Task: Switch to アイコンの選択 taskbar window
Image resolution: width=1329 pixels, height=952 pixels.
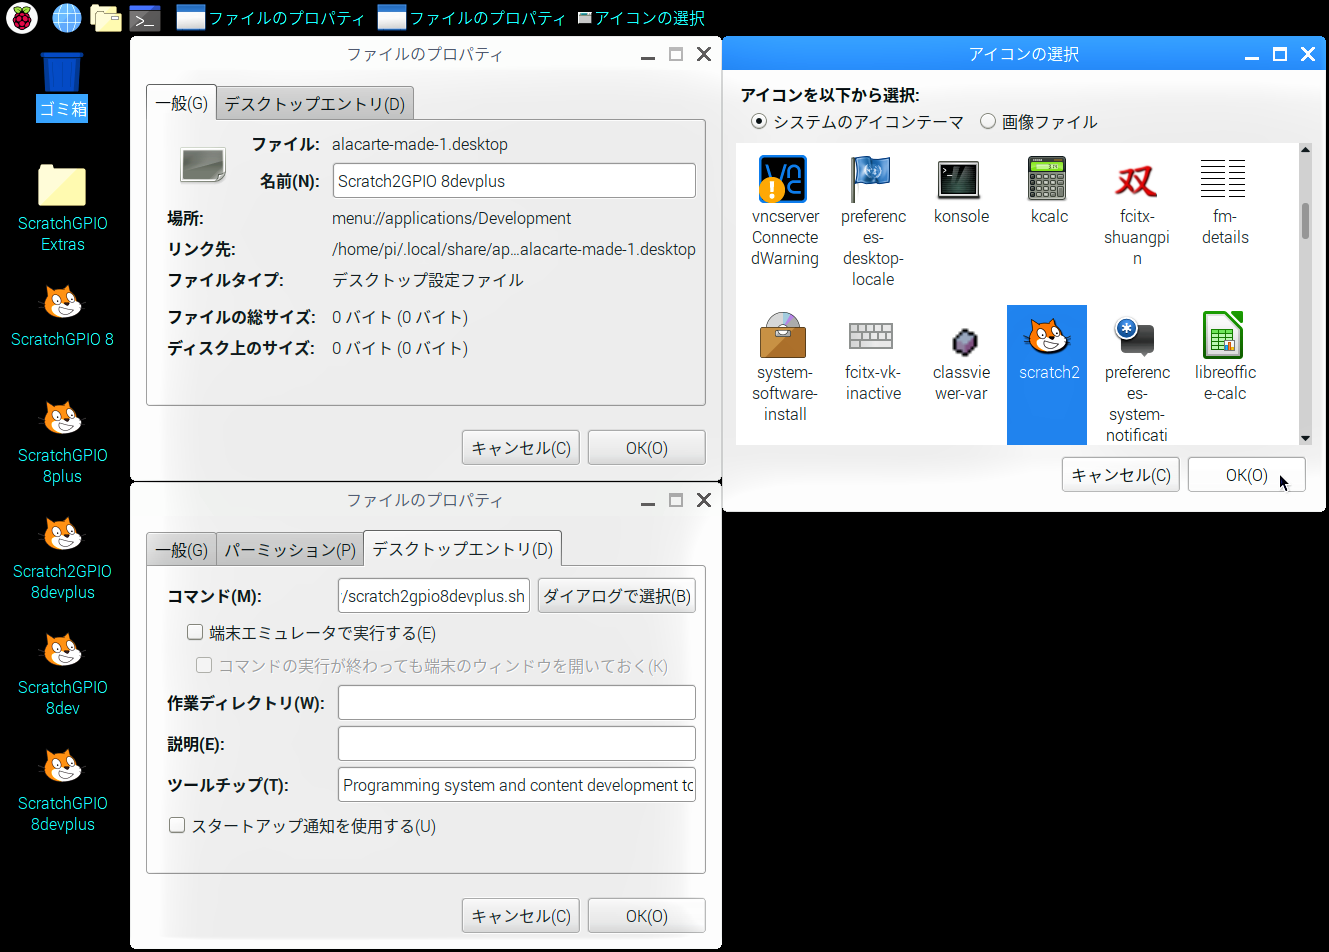Action: pos(641,18)
